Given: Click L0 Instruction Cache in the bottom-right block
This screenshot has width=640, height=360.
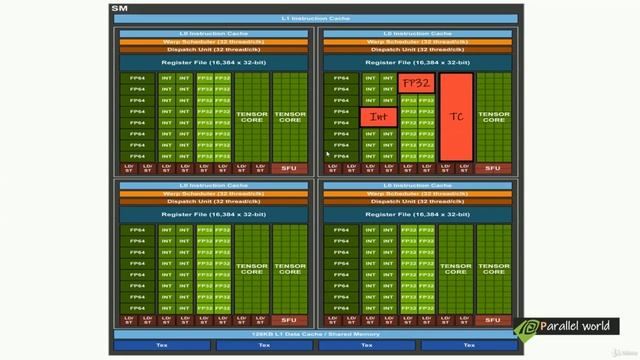Looking at the screenshot, I should (418, 186).
